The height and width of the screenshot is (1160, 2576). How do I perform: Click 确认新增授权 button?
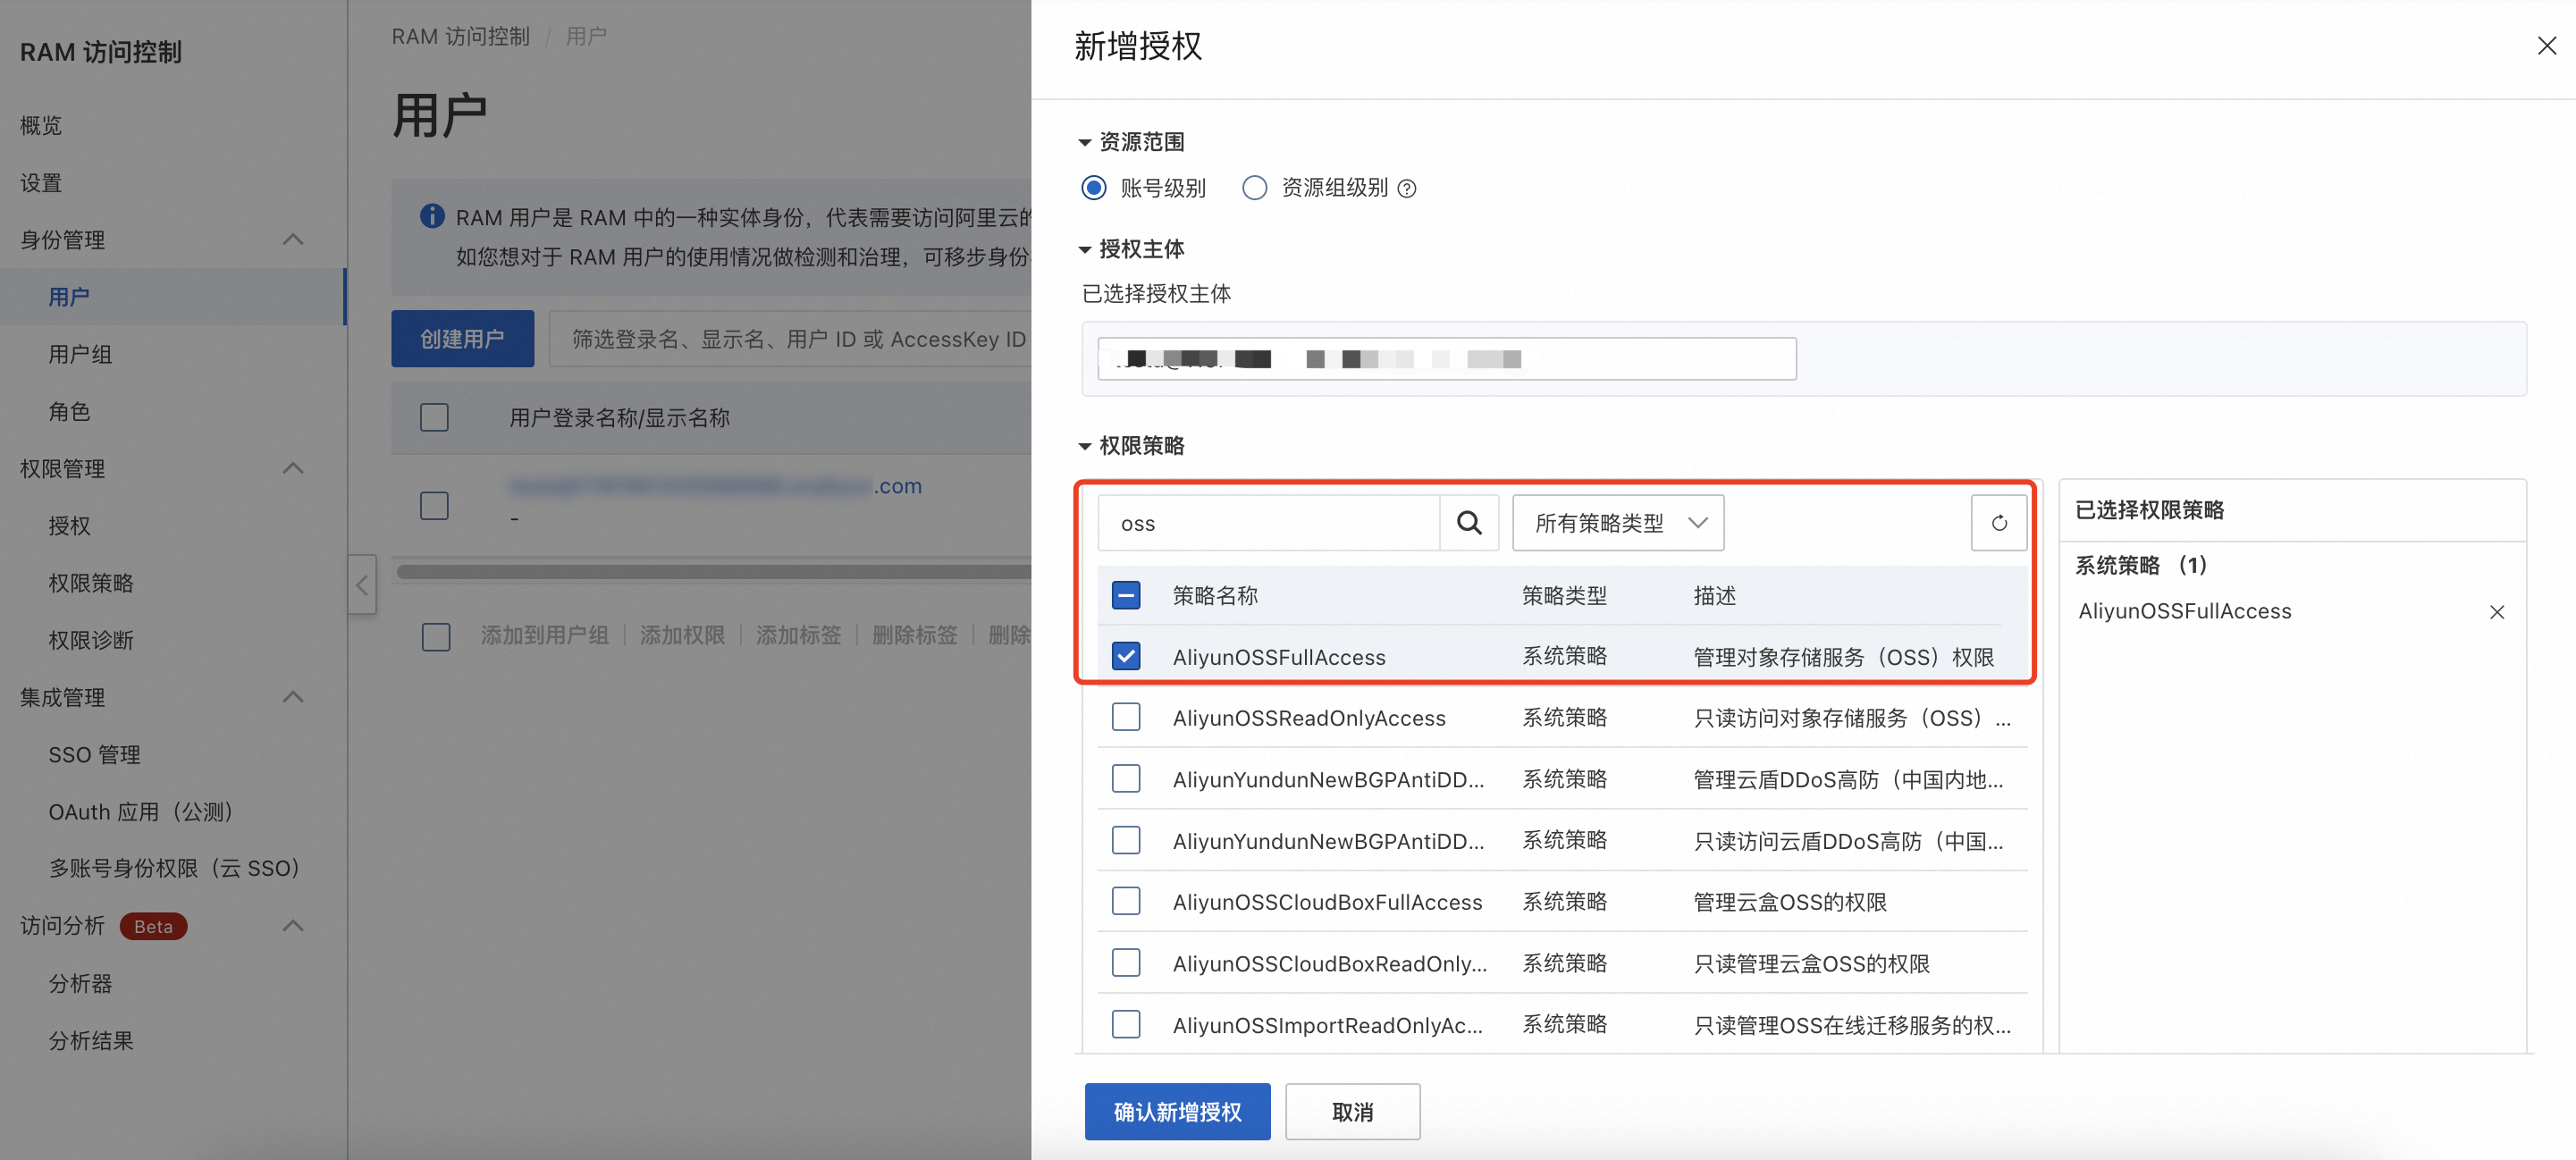click(1177, 1111)
